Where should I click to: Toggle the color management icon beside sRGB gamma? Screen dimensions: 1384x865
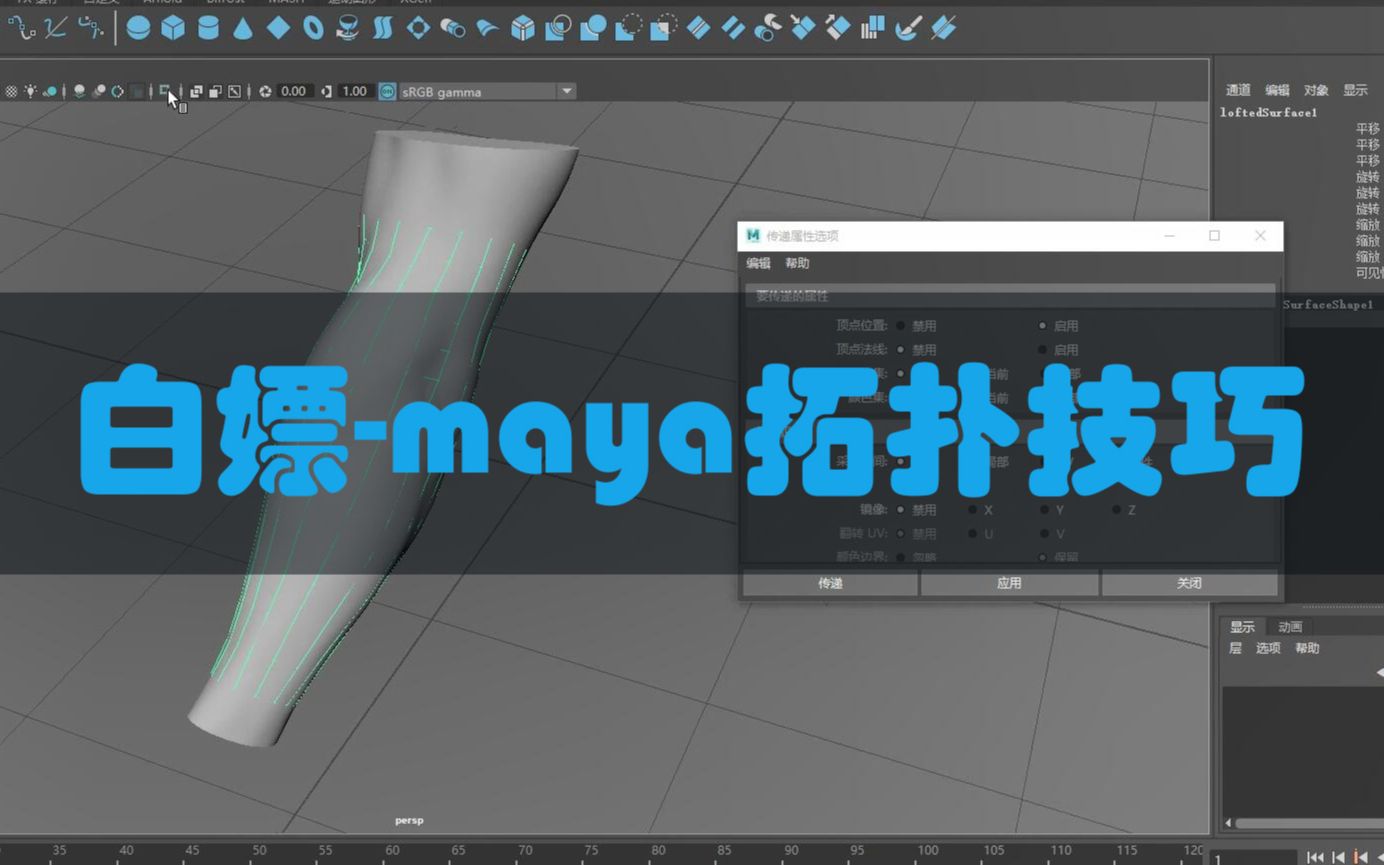(387, 91)
